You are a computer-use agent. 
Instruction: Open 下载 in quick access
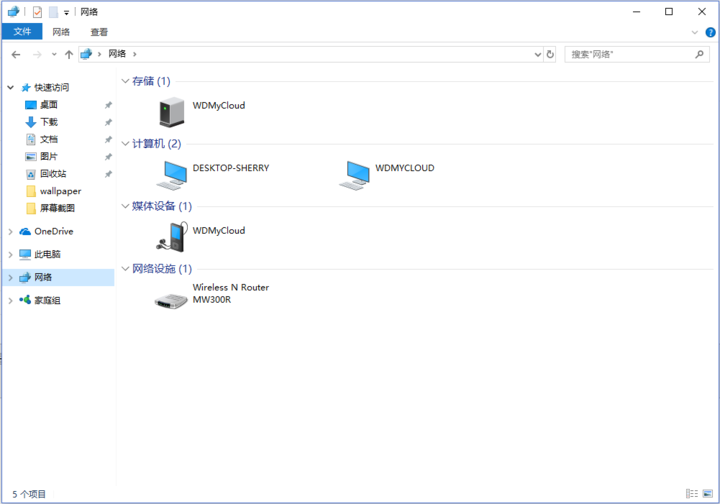pos(49,122)
